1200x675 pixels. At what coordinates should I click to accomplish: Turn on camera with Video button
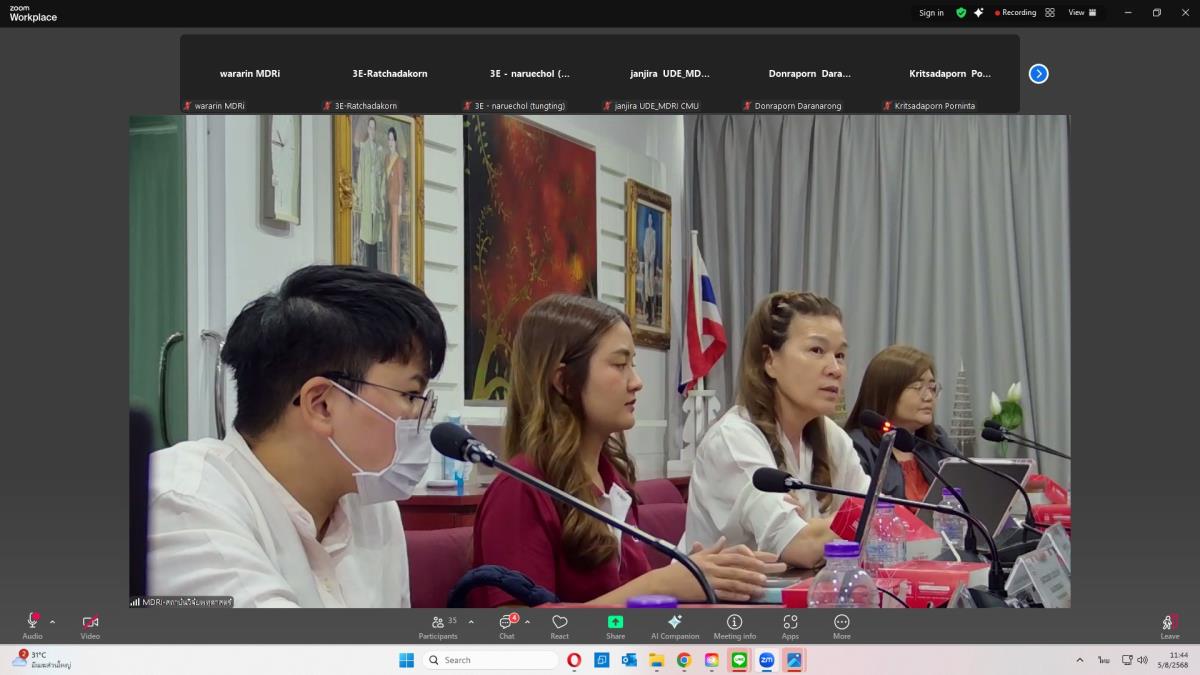point(90,623)
